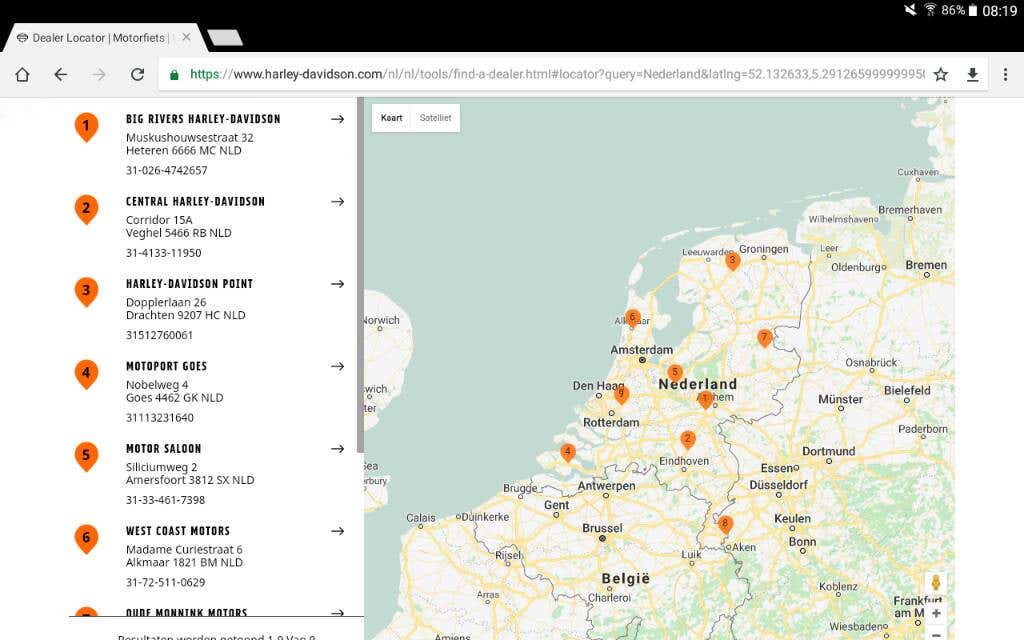
Task: Click map marker 4 in Zeeland
Action: pos(568,452)
